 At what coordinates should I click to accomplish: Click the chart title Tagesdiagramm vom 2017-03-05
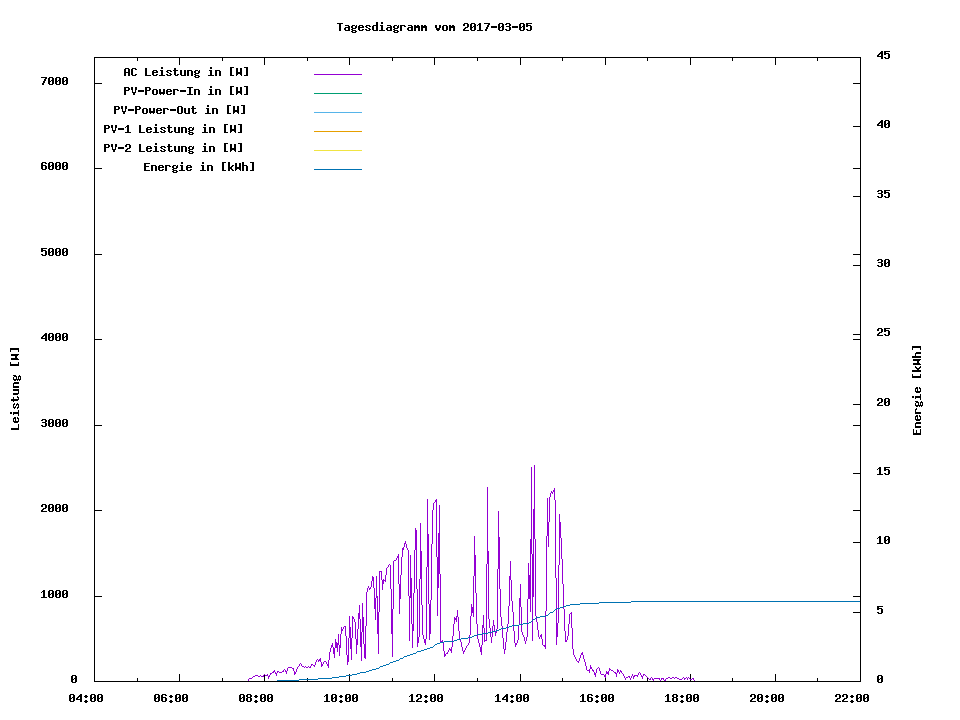[x=434, y=27]
